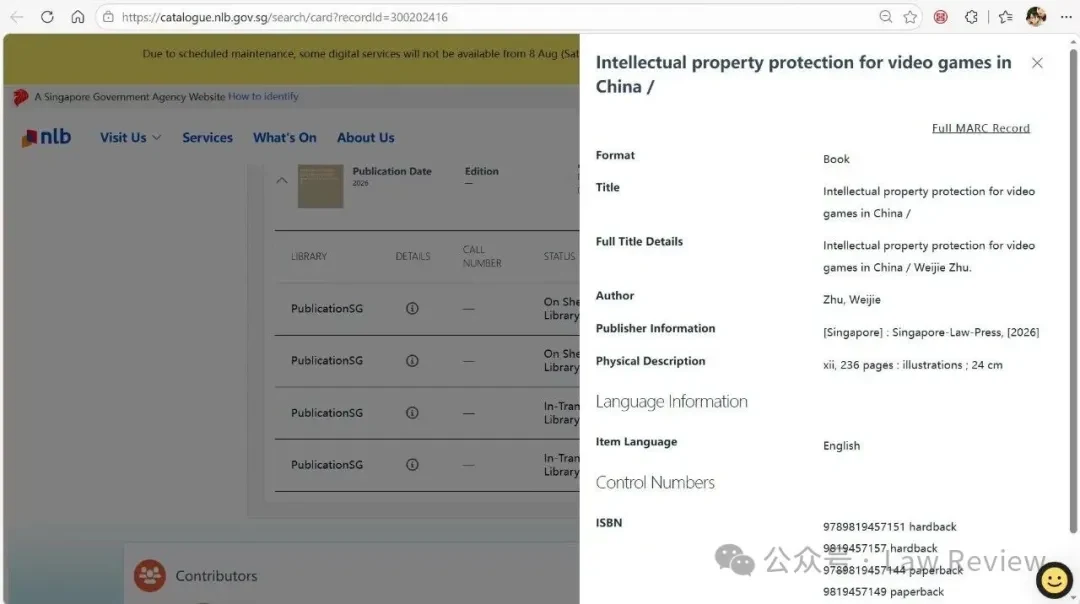The width and height of the screenshot is (1080, 604).
Task: Select ISBN 9819457149 paperback text
Action: tap(883, 592)
